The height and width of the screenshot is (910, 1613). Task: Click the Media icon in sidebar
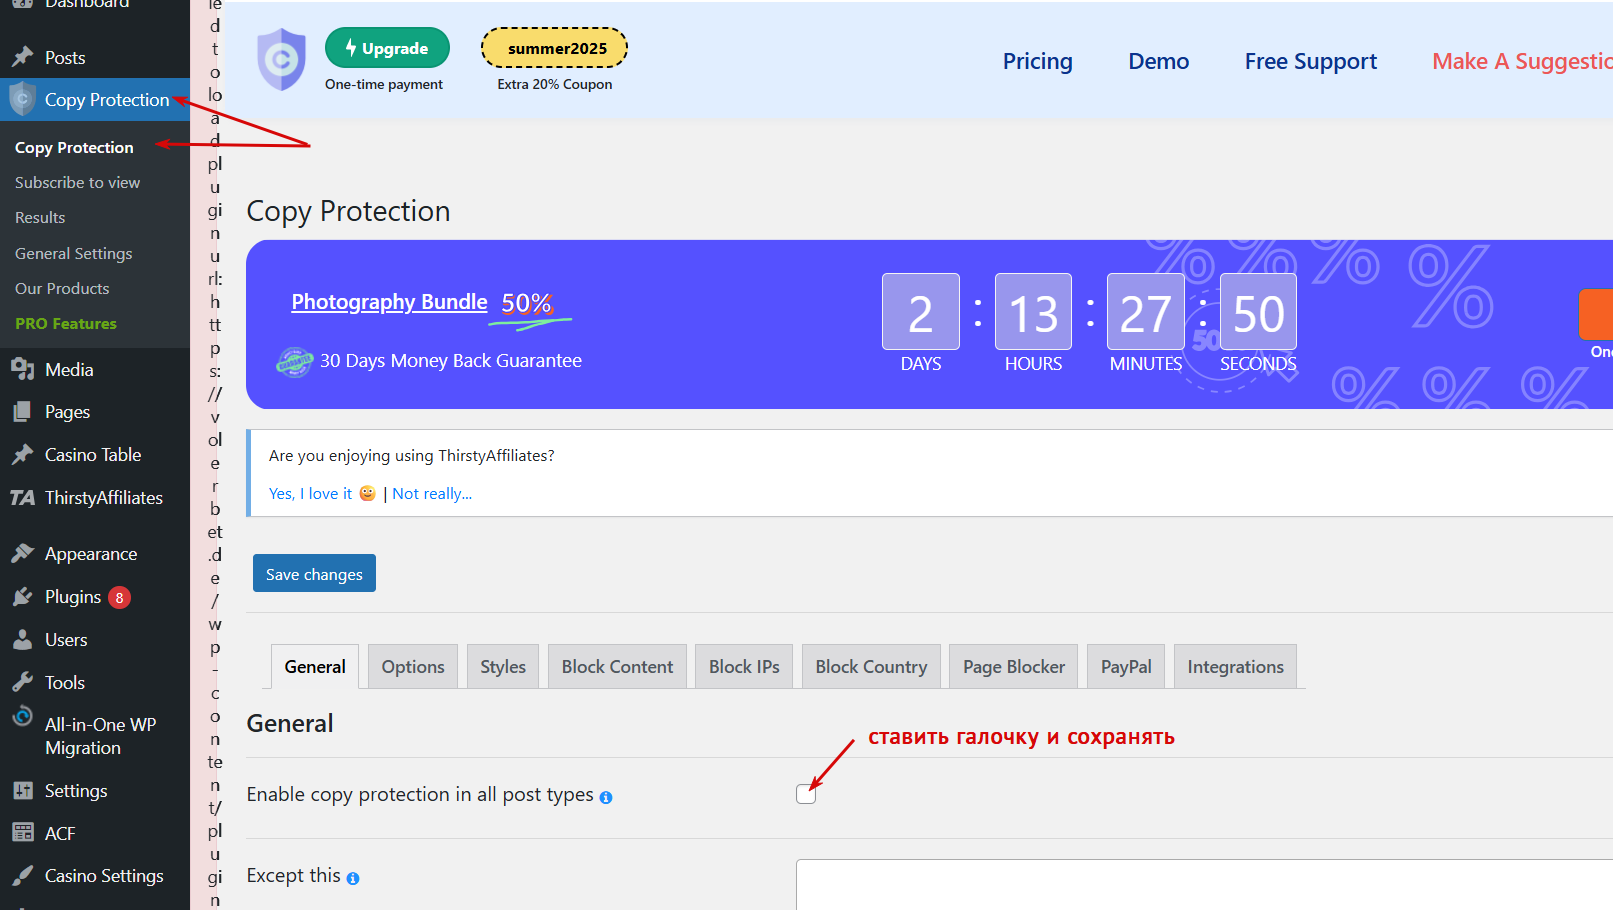click(22, 369)
